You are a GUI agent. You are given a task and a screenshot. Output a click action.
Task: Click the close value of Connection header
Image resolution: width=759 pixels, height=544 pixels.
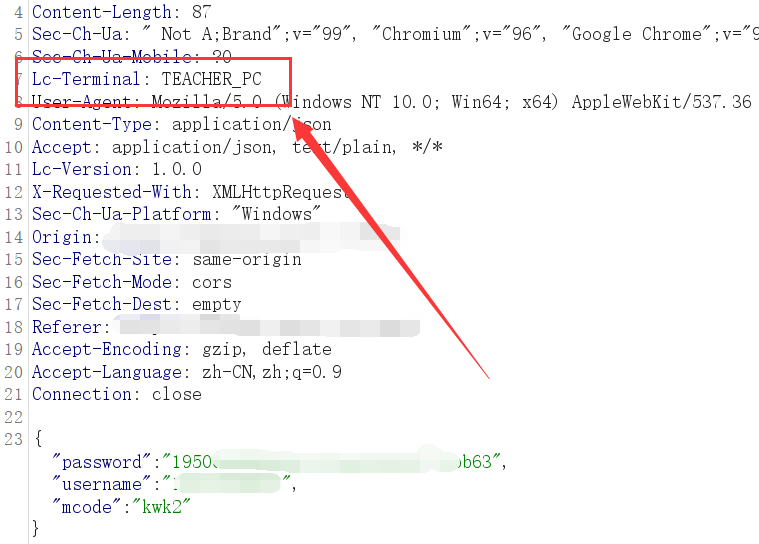[x=176, y=394]
